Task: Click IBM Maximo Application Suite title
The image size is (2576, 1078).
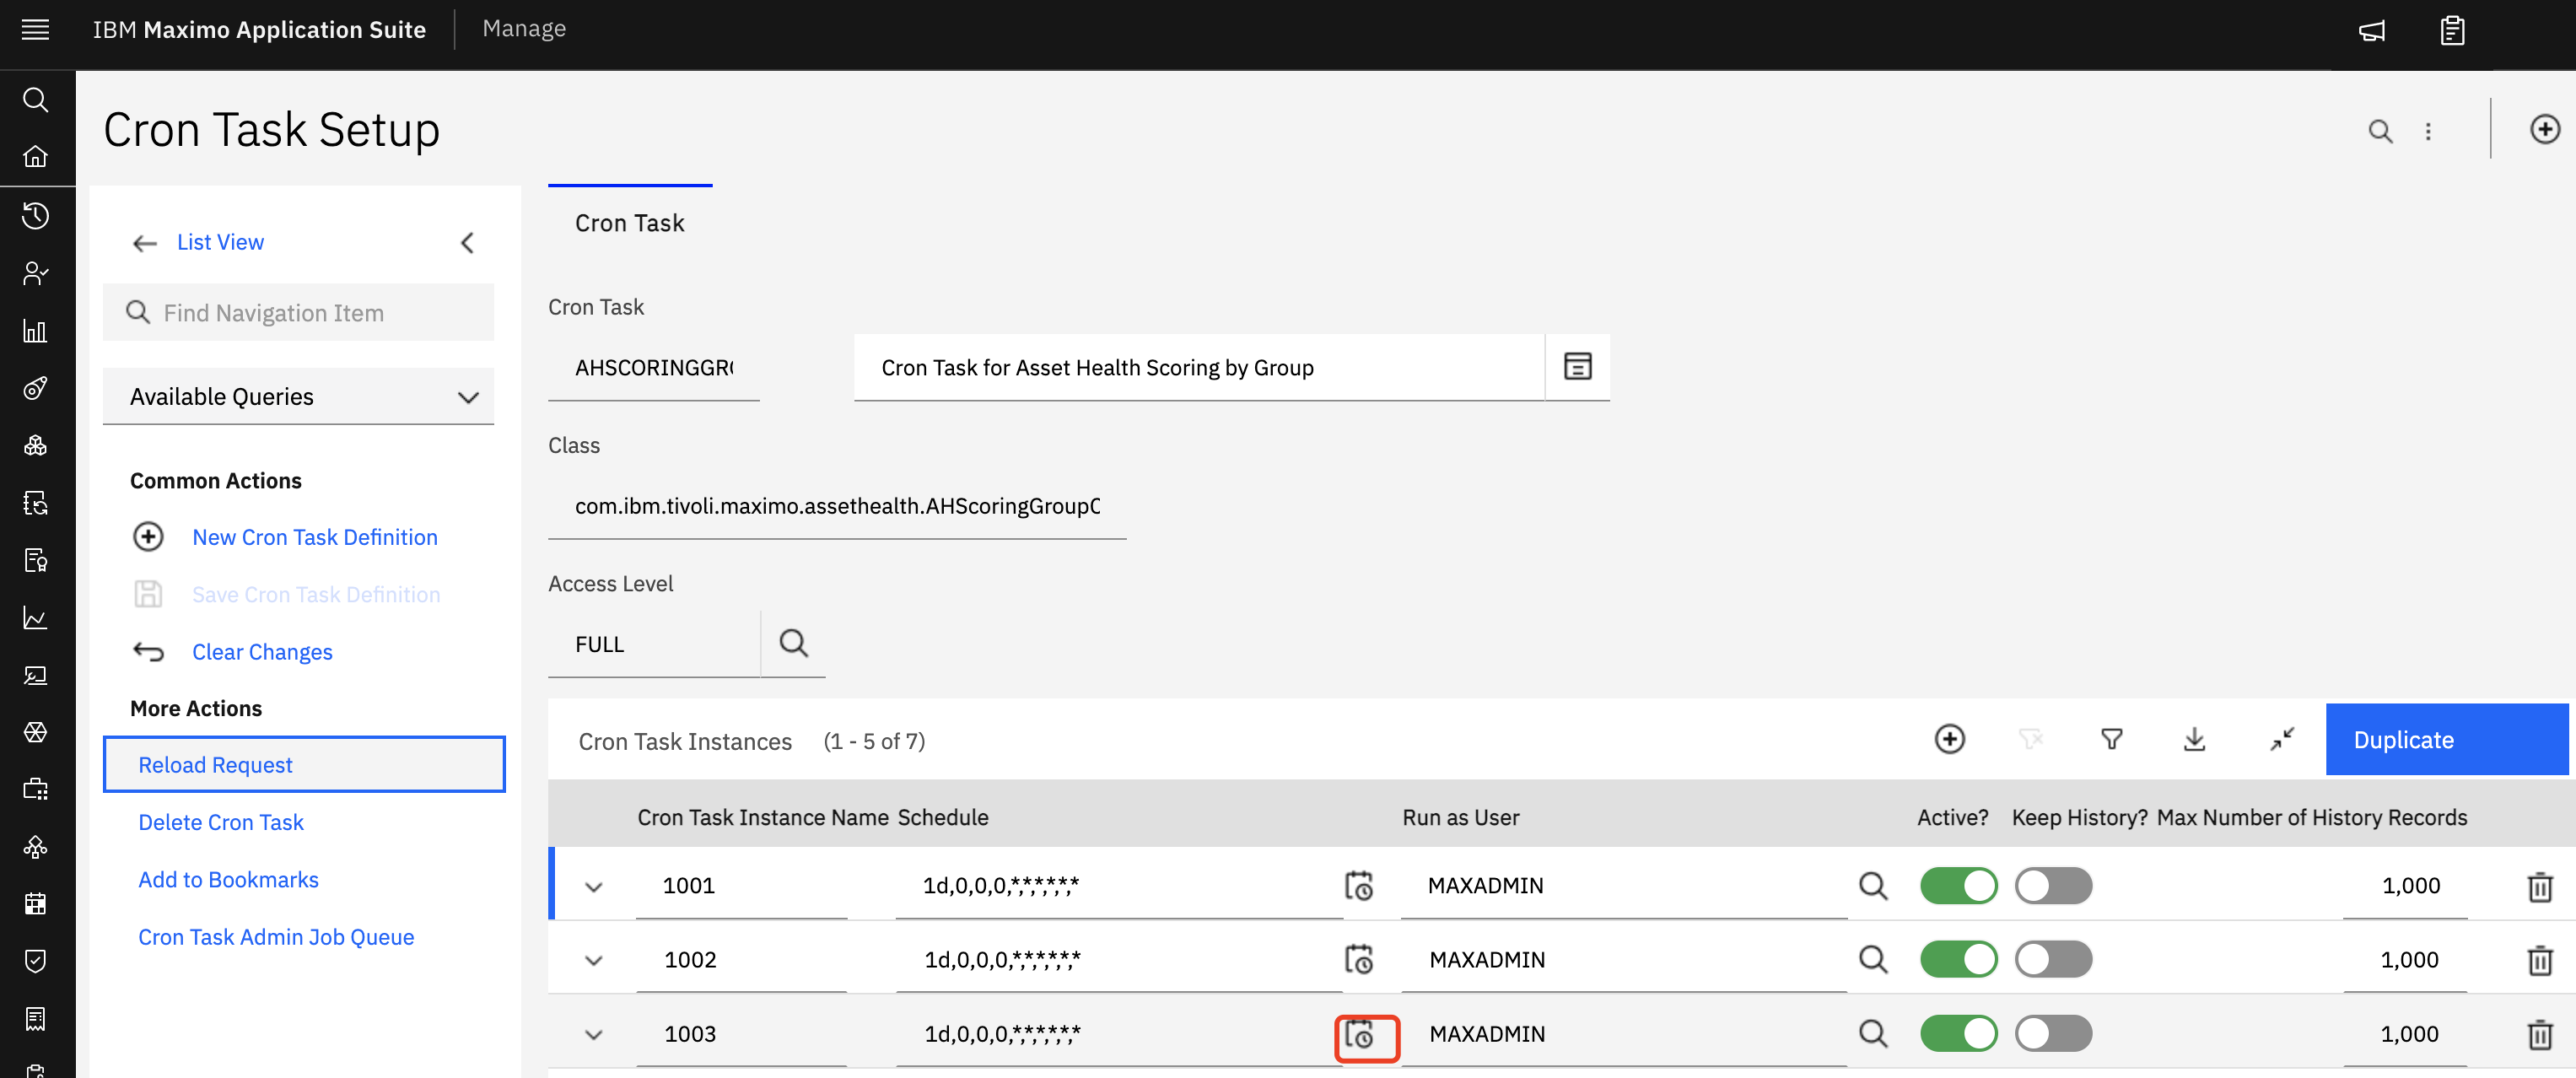Action: pos(259,30)
